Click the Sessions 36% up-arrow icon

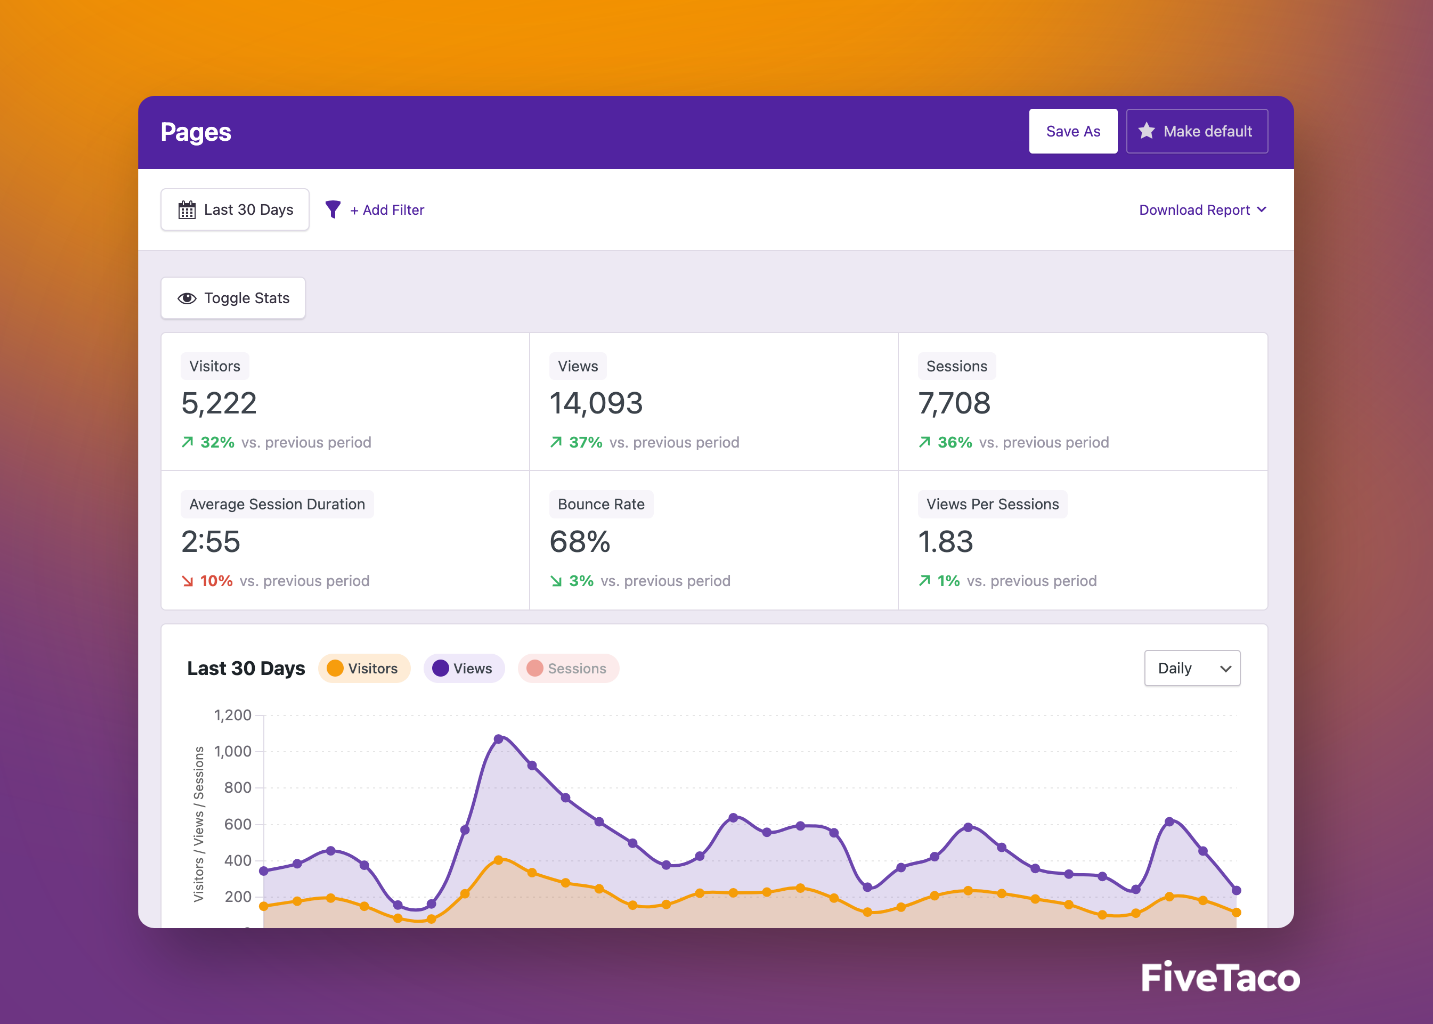925,442
